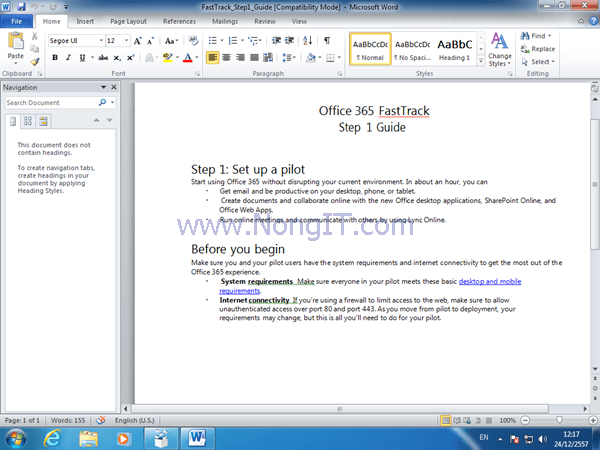Browse headings tab in Navigation pane
Viewport: 600px width, 450px height.
point(13,121)
